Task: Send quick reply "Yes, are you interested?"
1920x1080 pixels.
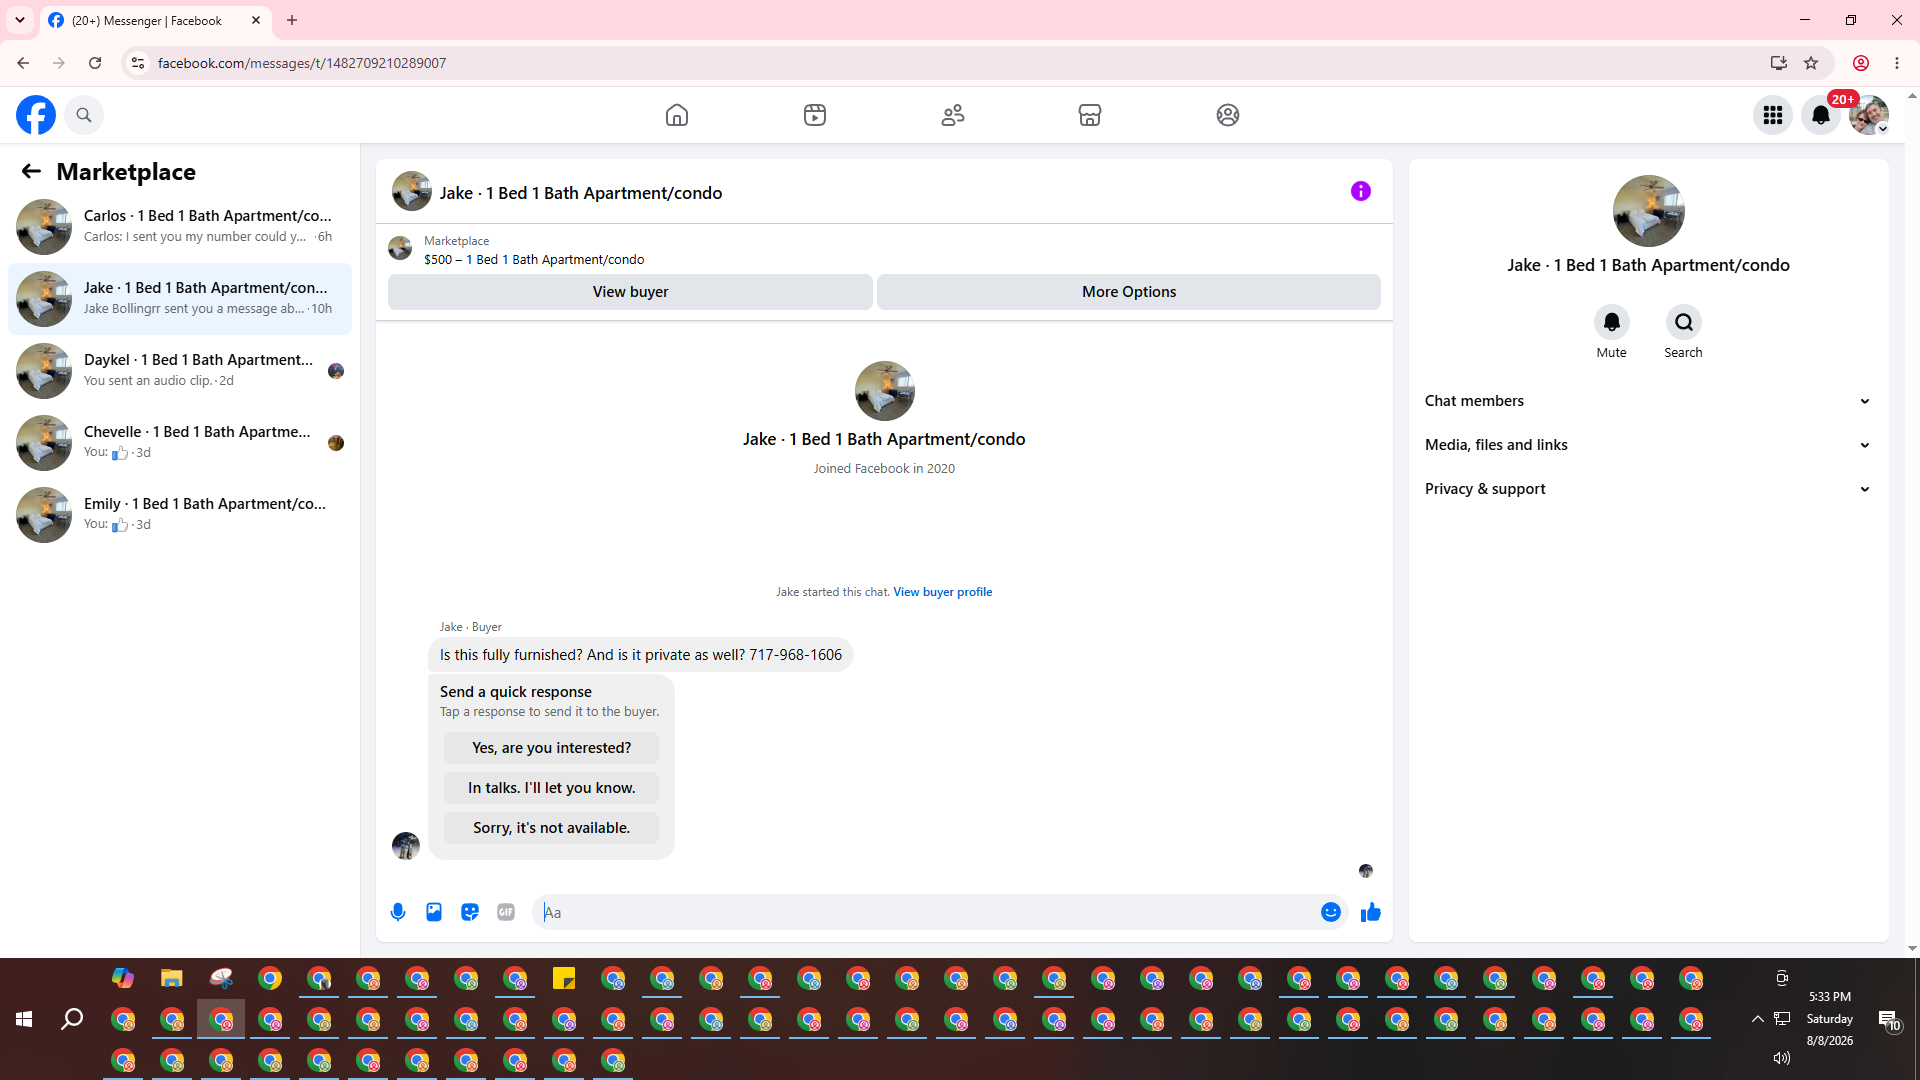Action: click(551, 748)
